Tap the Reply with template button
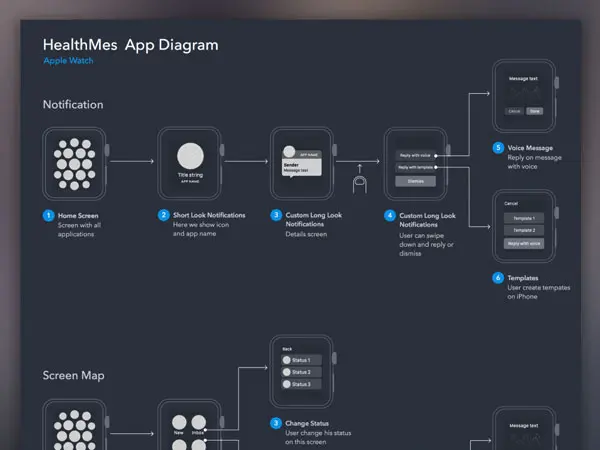 click(x=416, y=167)
